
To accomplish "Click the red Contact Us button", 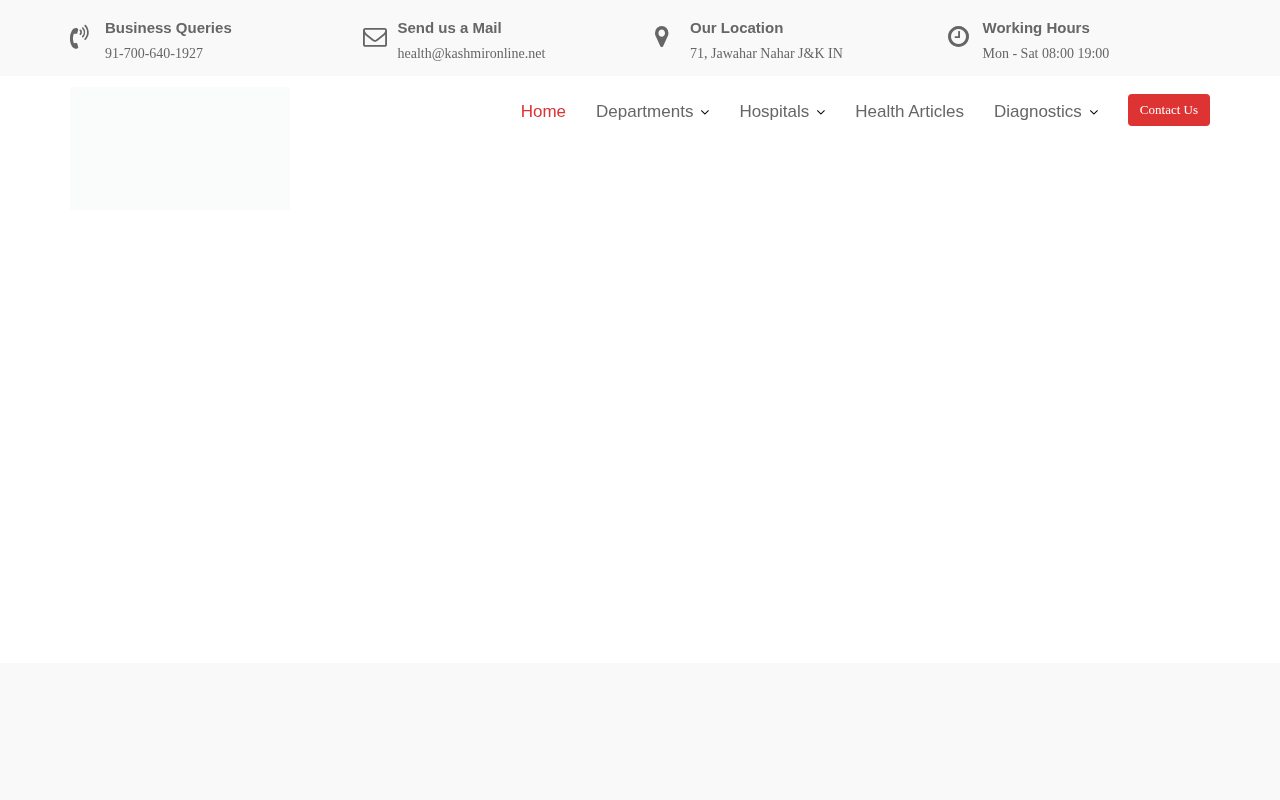I will pos(1169,110).
